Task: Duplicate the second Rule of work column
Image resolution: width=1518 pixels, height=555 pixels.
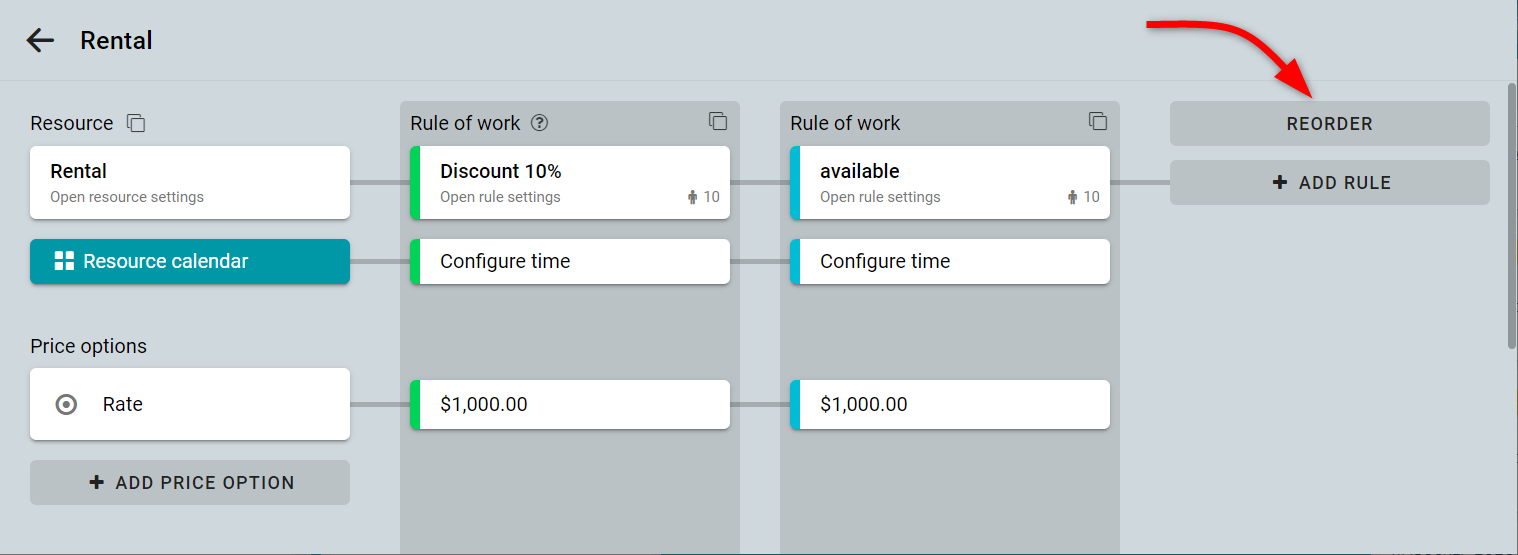Action: [1098, 121]
